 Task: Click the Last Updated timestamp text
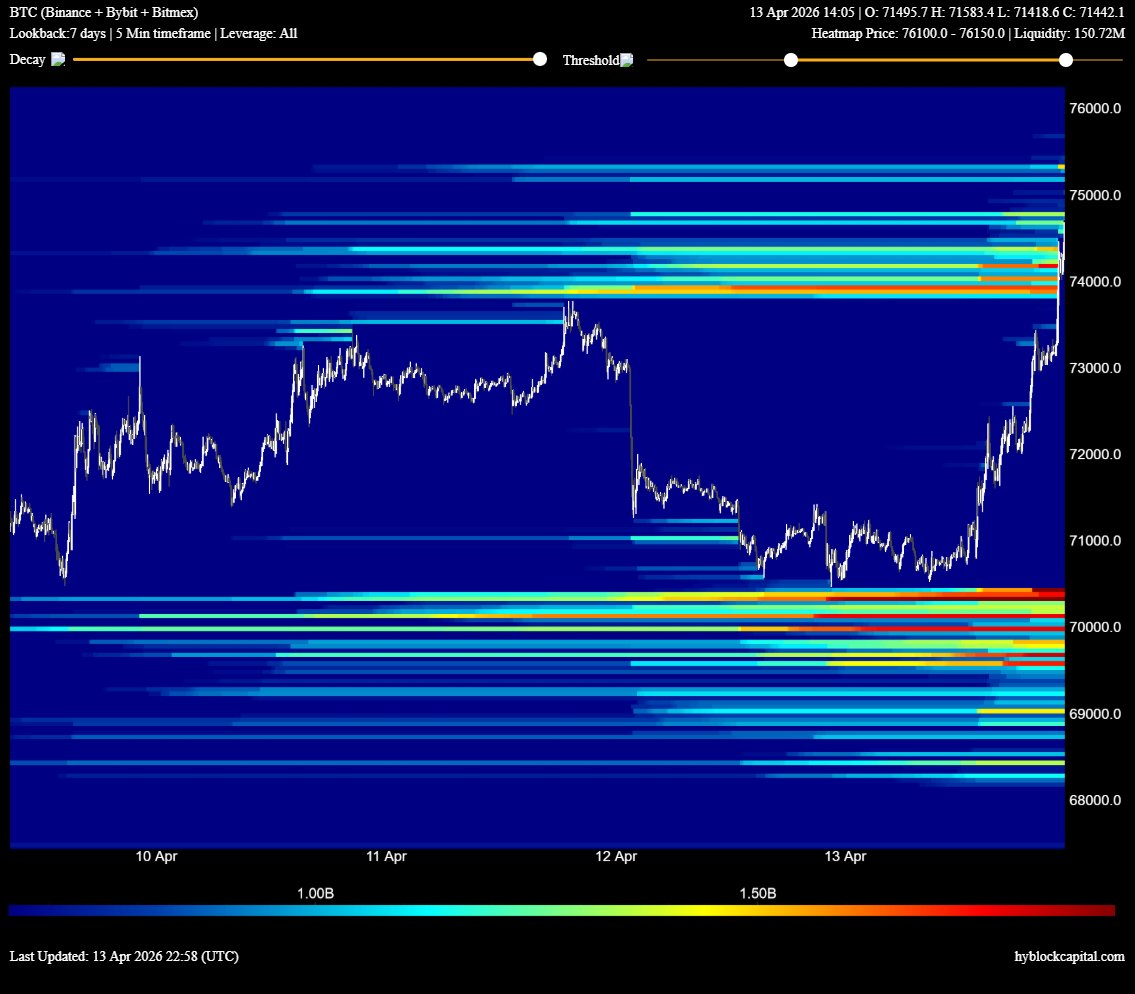[x=124, y=956]
